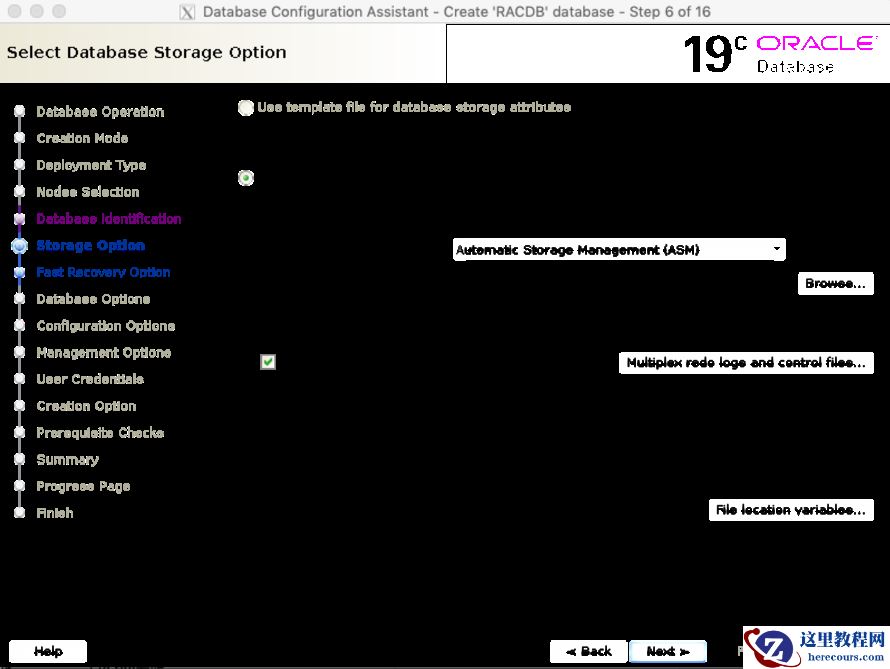Open the Automatic Storage Management (ASM) dropdown
This screenshot has height=669, width=890.
(619, 250)
